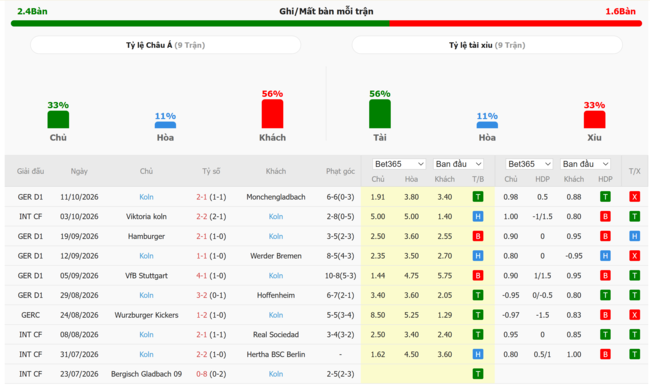Click the 2-1 score versus Monchengladbach

201,197
